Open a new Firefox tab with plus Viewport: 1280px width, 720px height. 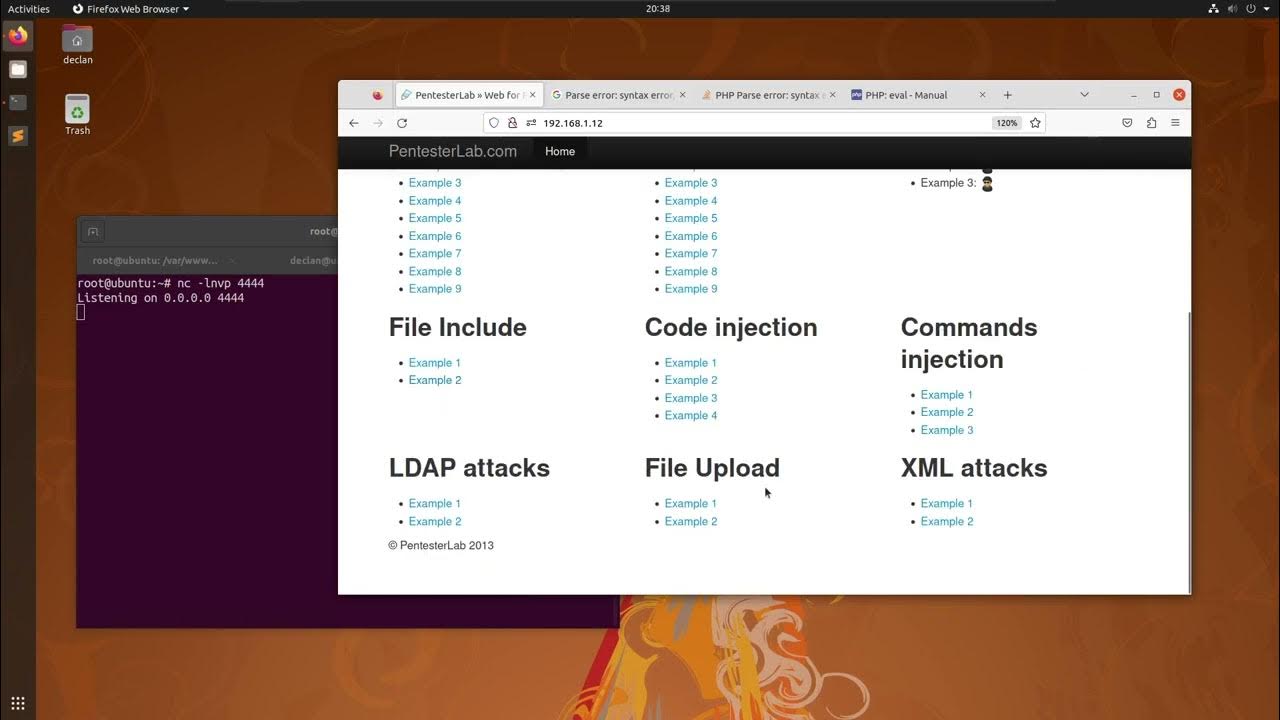coord(1008,95)
